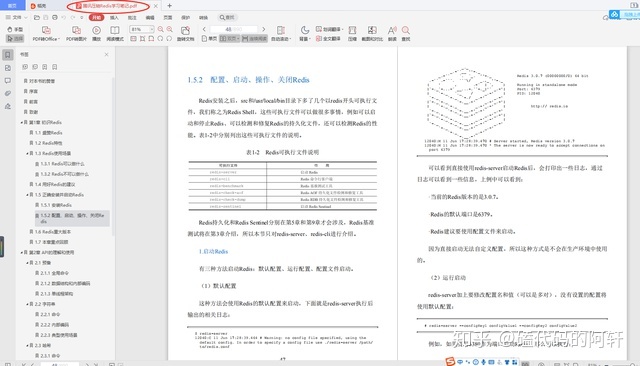Open the Page ribbon tab
The image size is (640, 366).
click(x=168, y=18)
